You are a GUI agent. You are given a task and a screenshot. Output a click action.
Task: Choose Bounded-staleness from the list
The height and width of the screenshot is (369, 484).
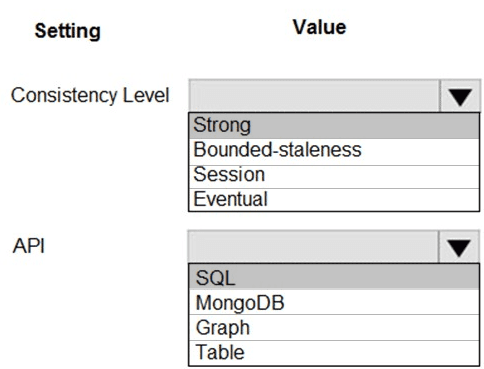pos(334,151)
